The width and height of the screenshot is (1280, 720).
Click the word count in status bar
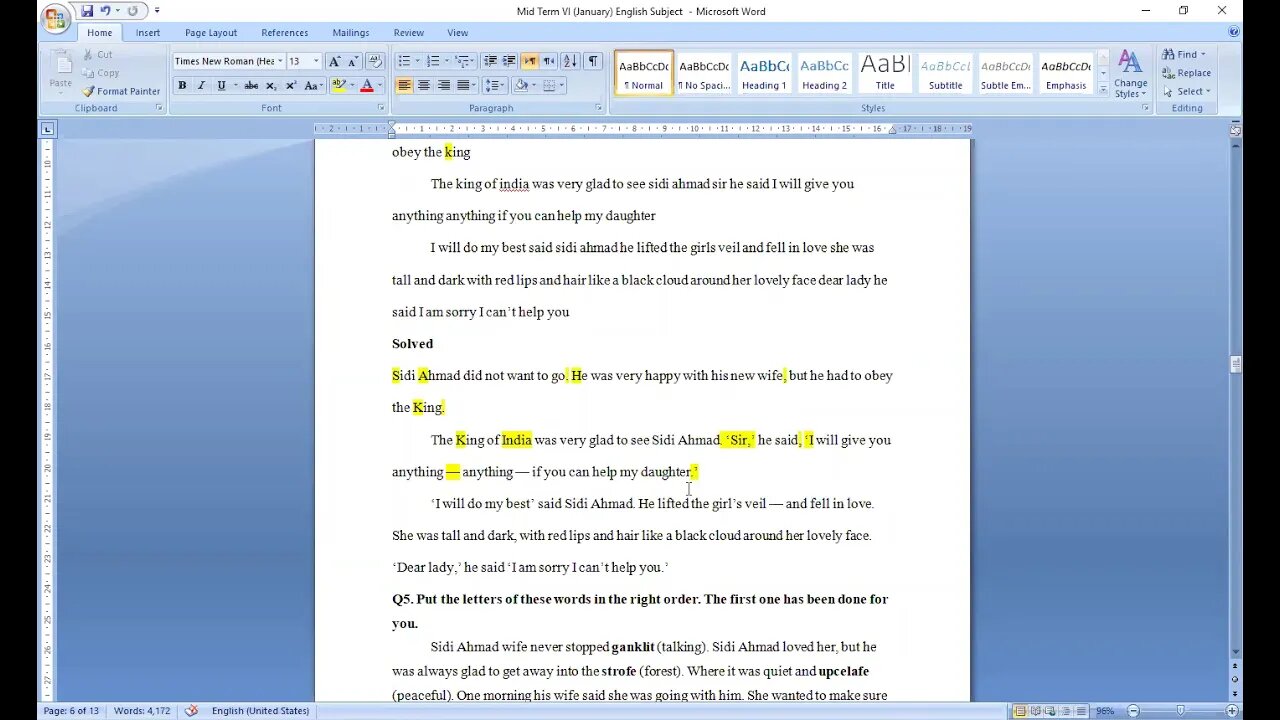coord(142,711)
